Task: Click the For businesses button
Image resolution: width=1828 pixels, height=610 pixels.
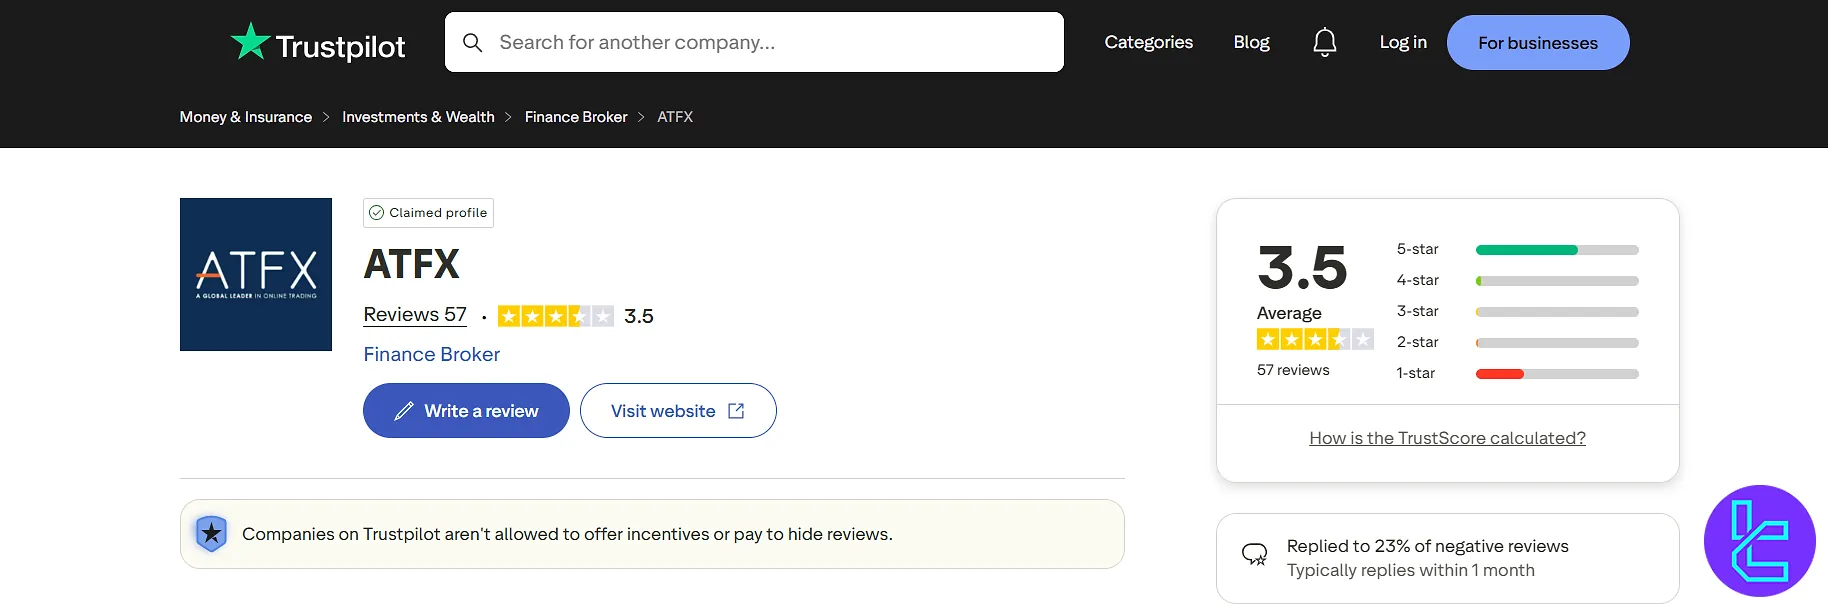Action: pos(1538,43)
